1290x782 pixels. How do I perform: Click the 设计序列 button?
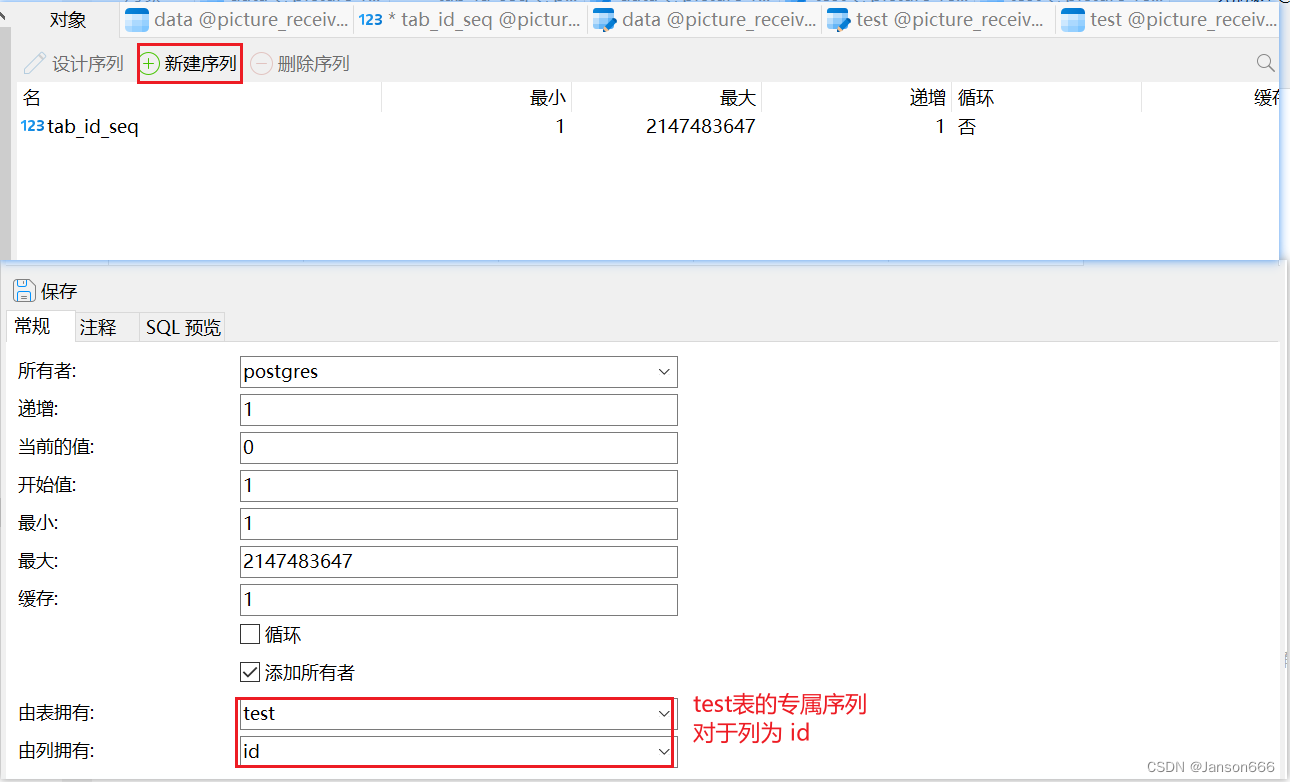(74, 64)
